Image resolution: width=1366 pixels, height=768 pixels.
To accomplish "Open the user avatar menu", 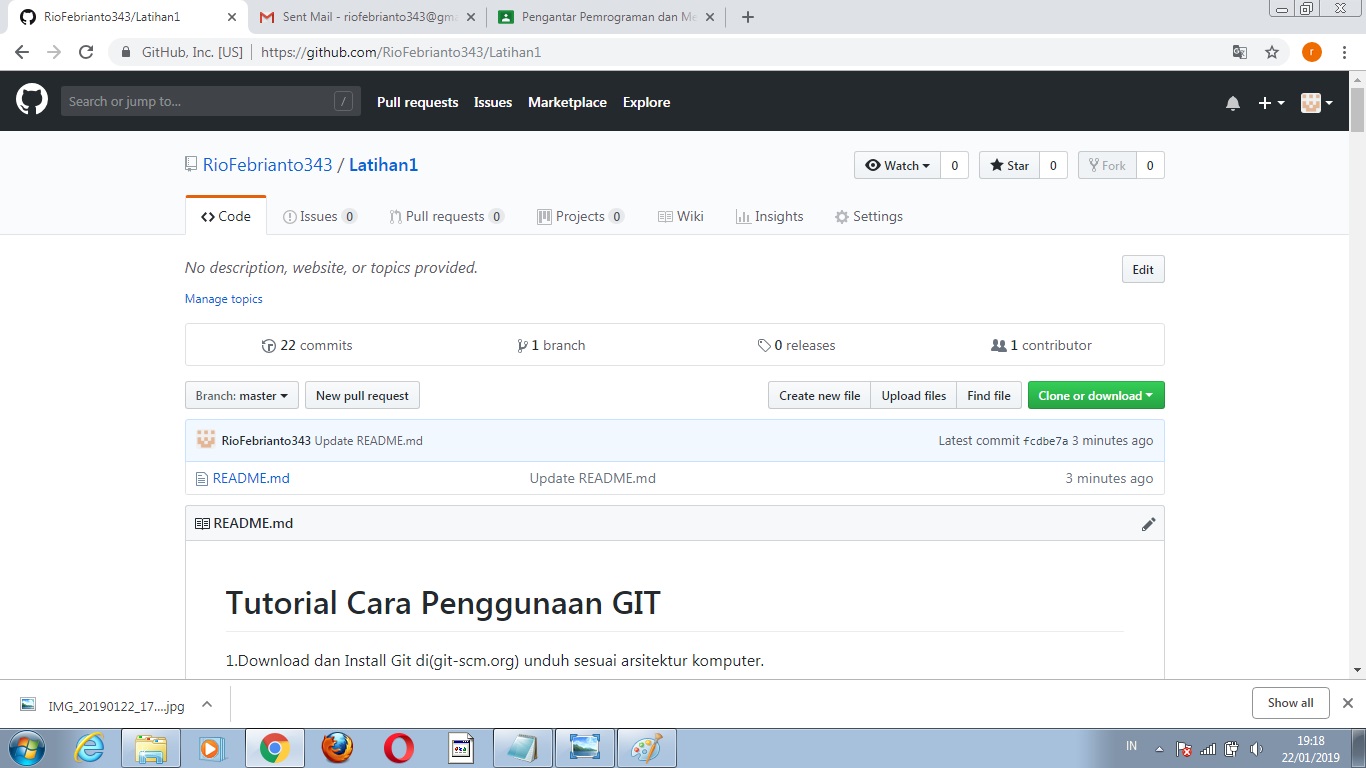I will 1316,103.
